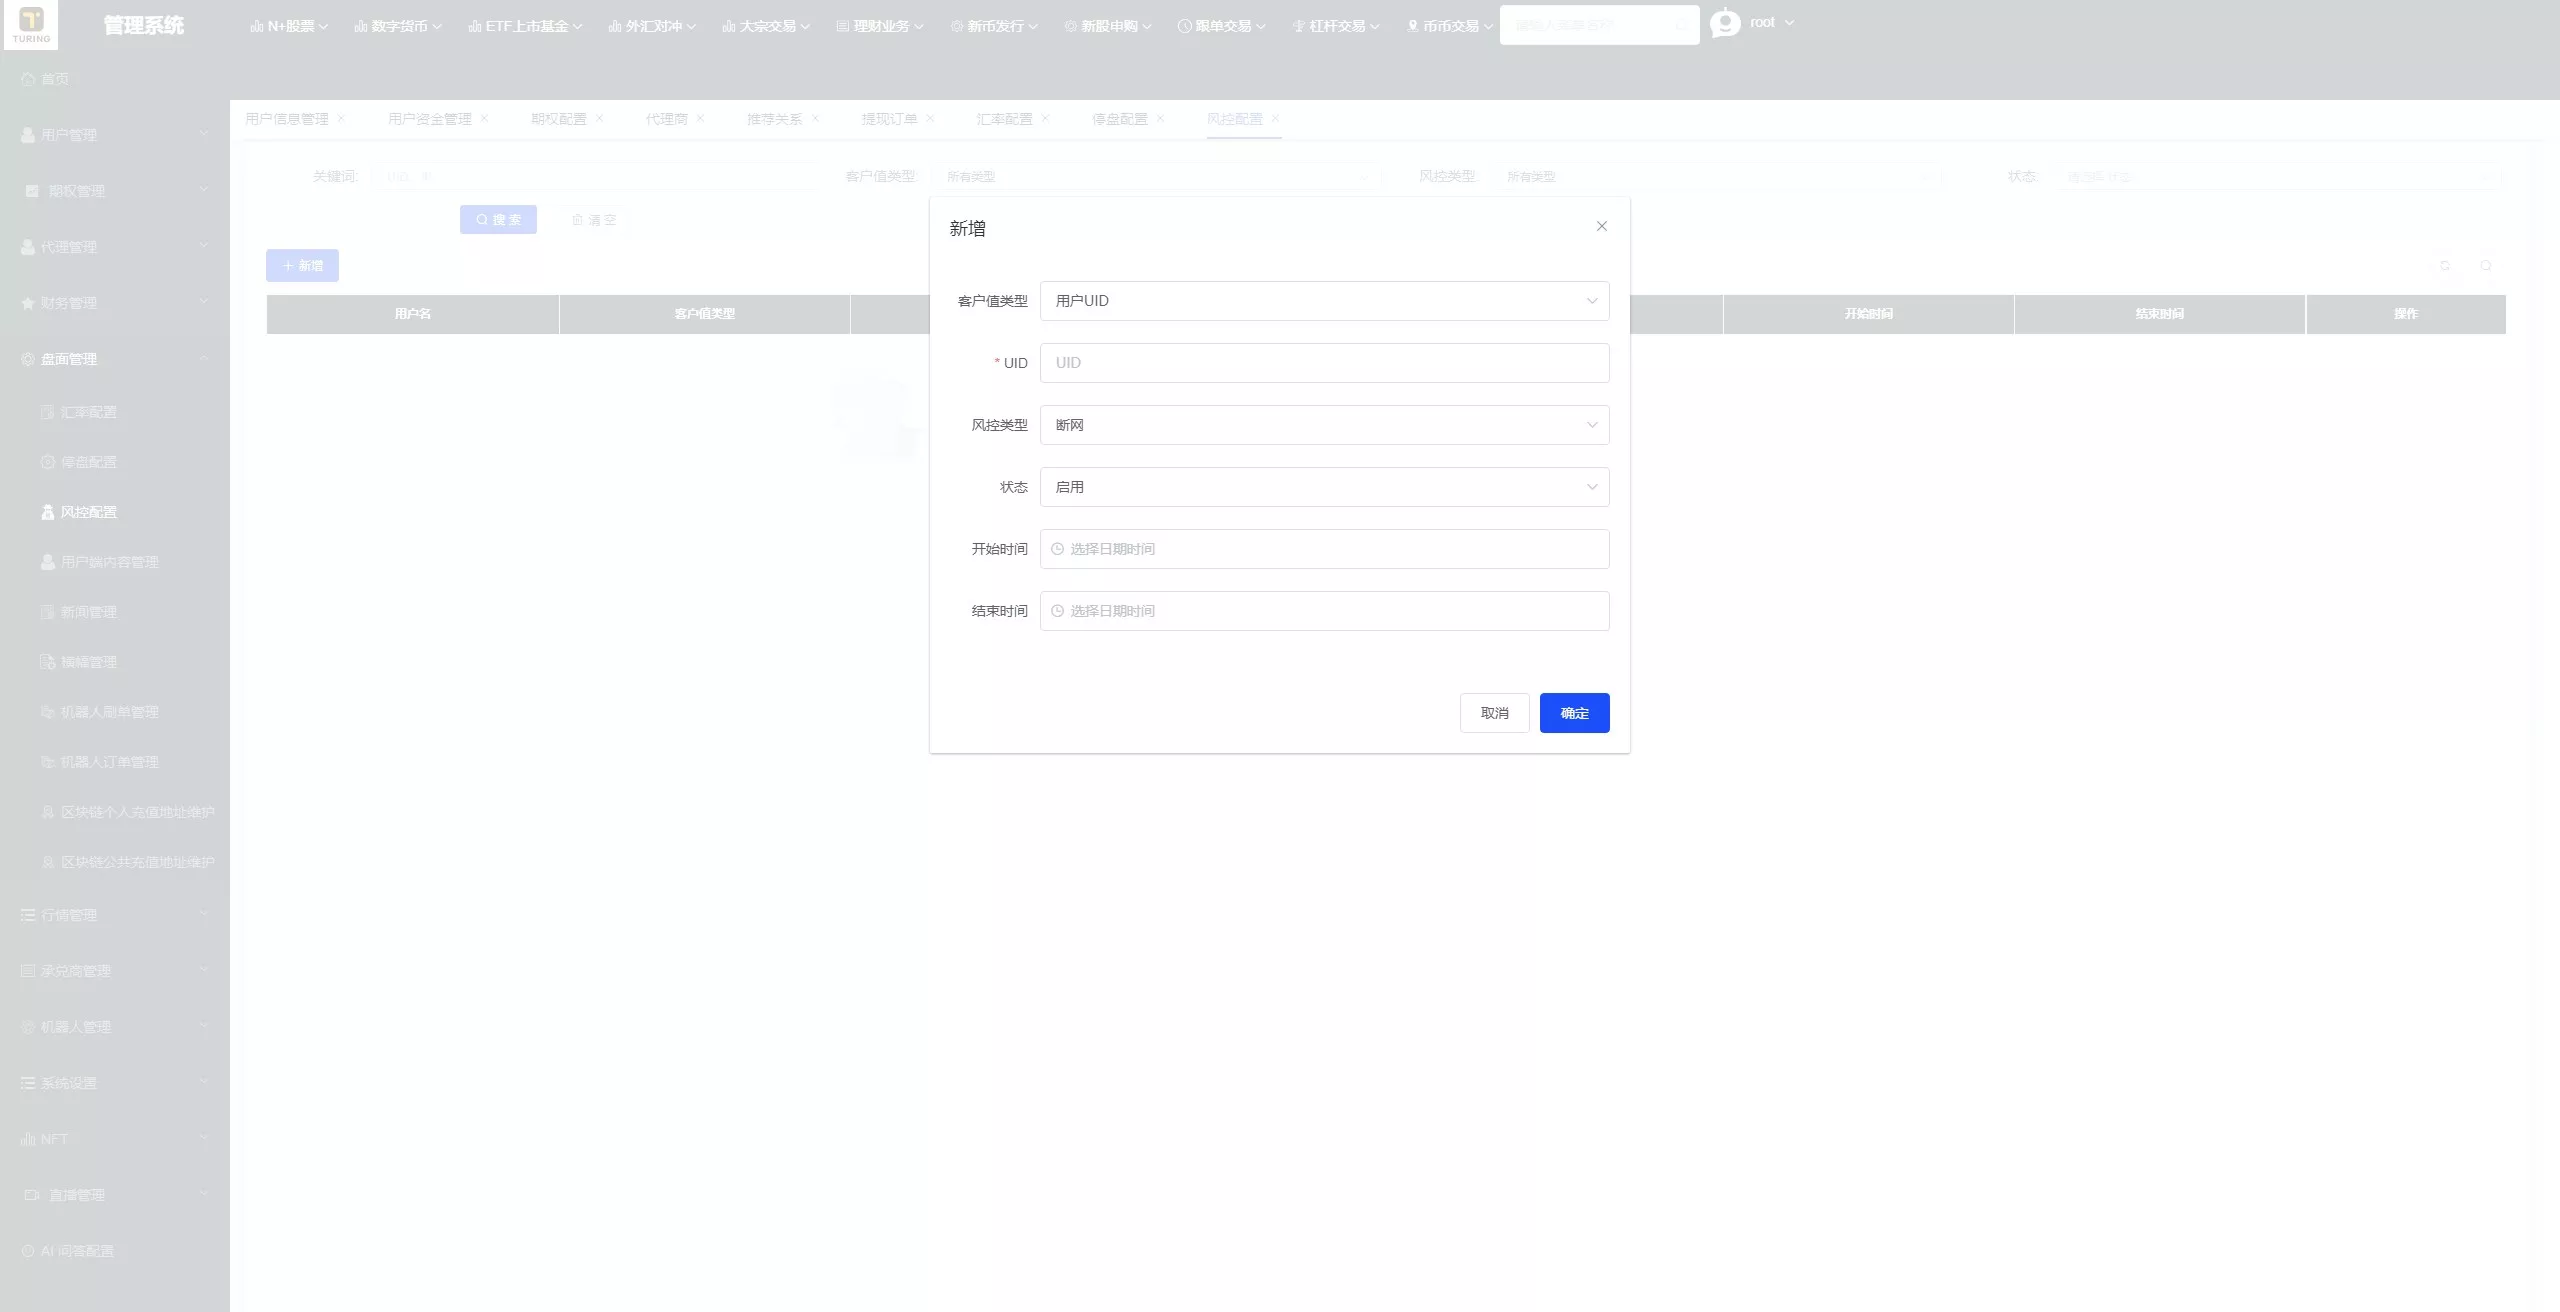This screenshot has height=1312, width=2560.
Task: Expand 系统设置 in the sidebar
Action: point(115,1083)
